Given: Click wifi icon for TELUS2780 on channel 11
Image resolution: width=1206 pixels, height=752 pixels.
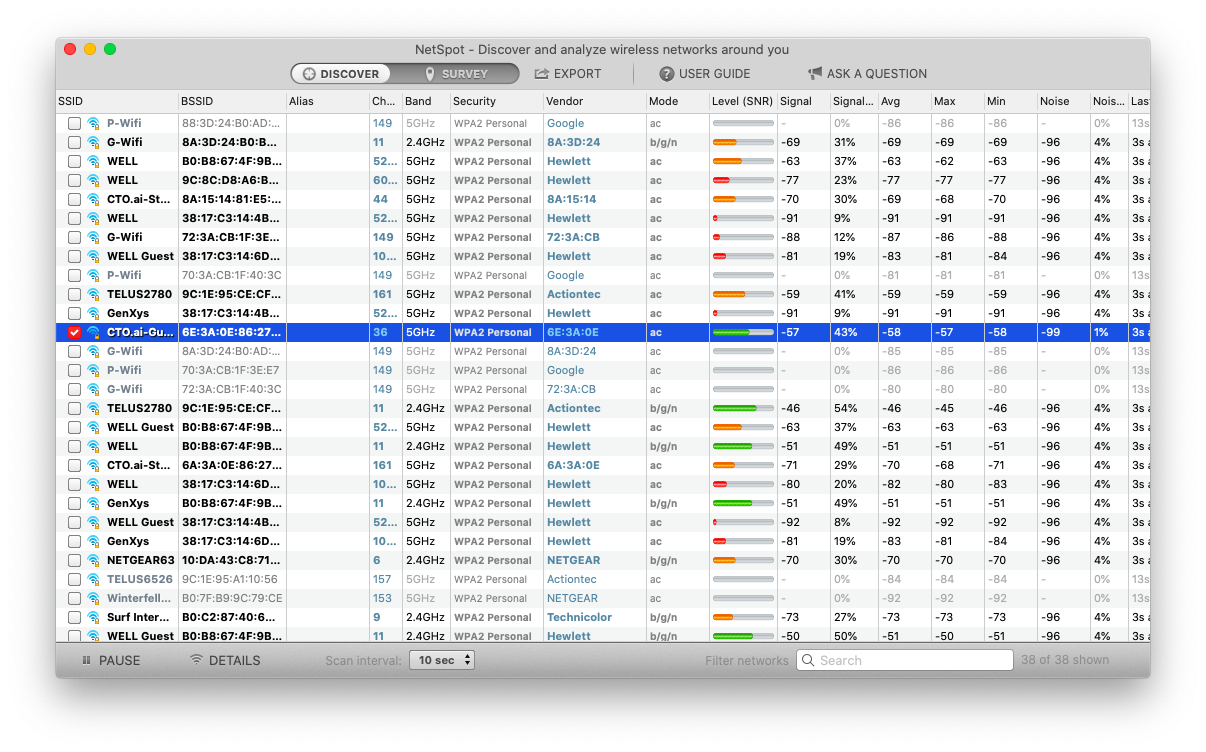Looking at the screenshot, I should pos(94,408).
